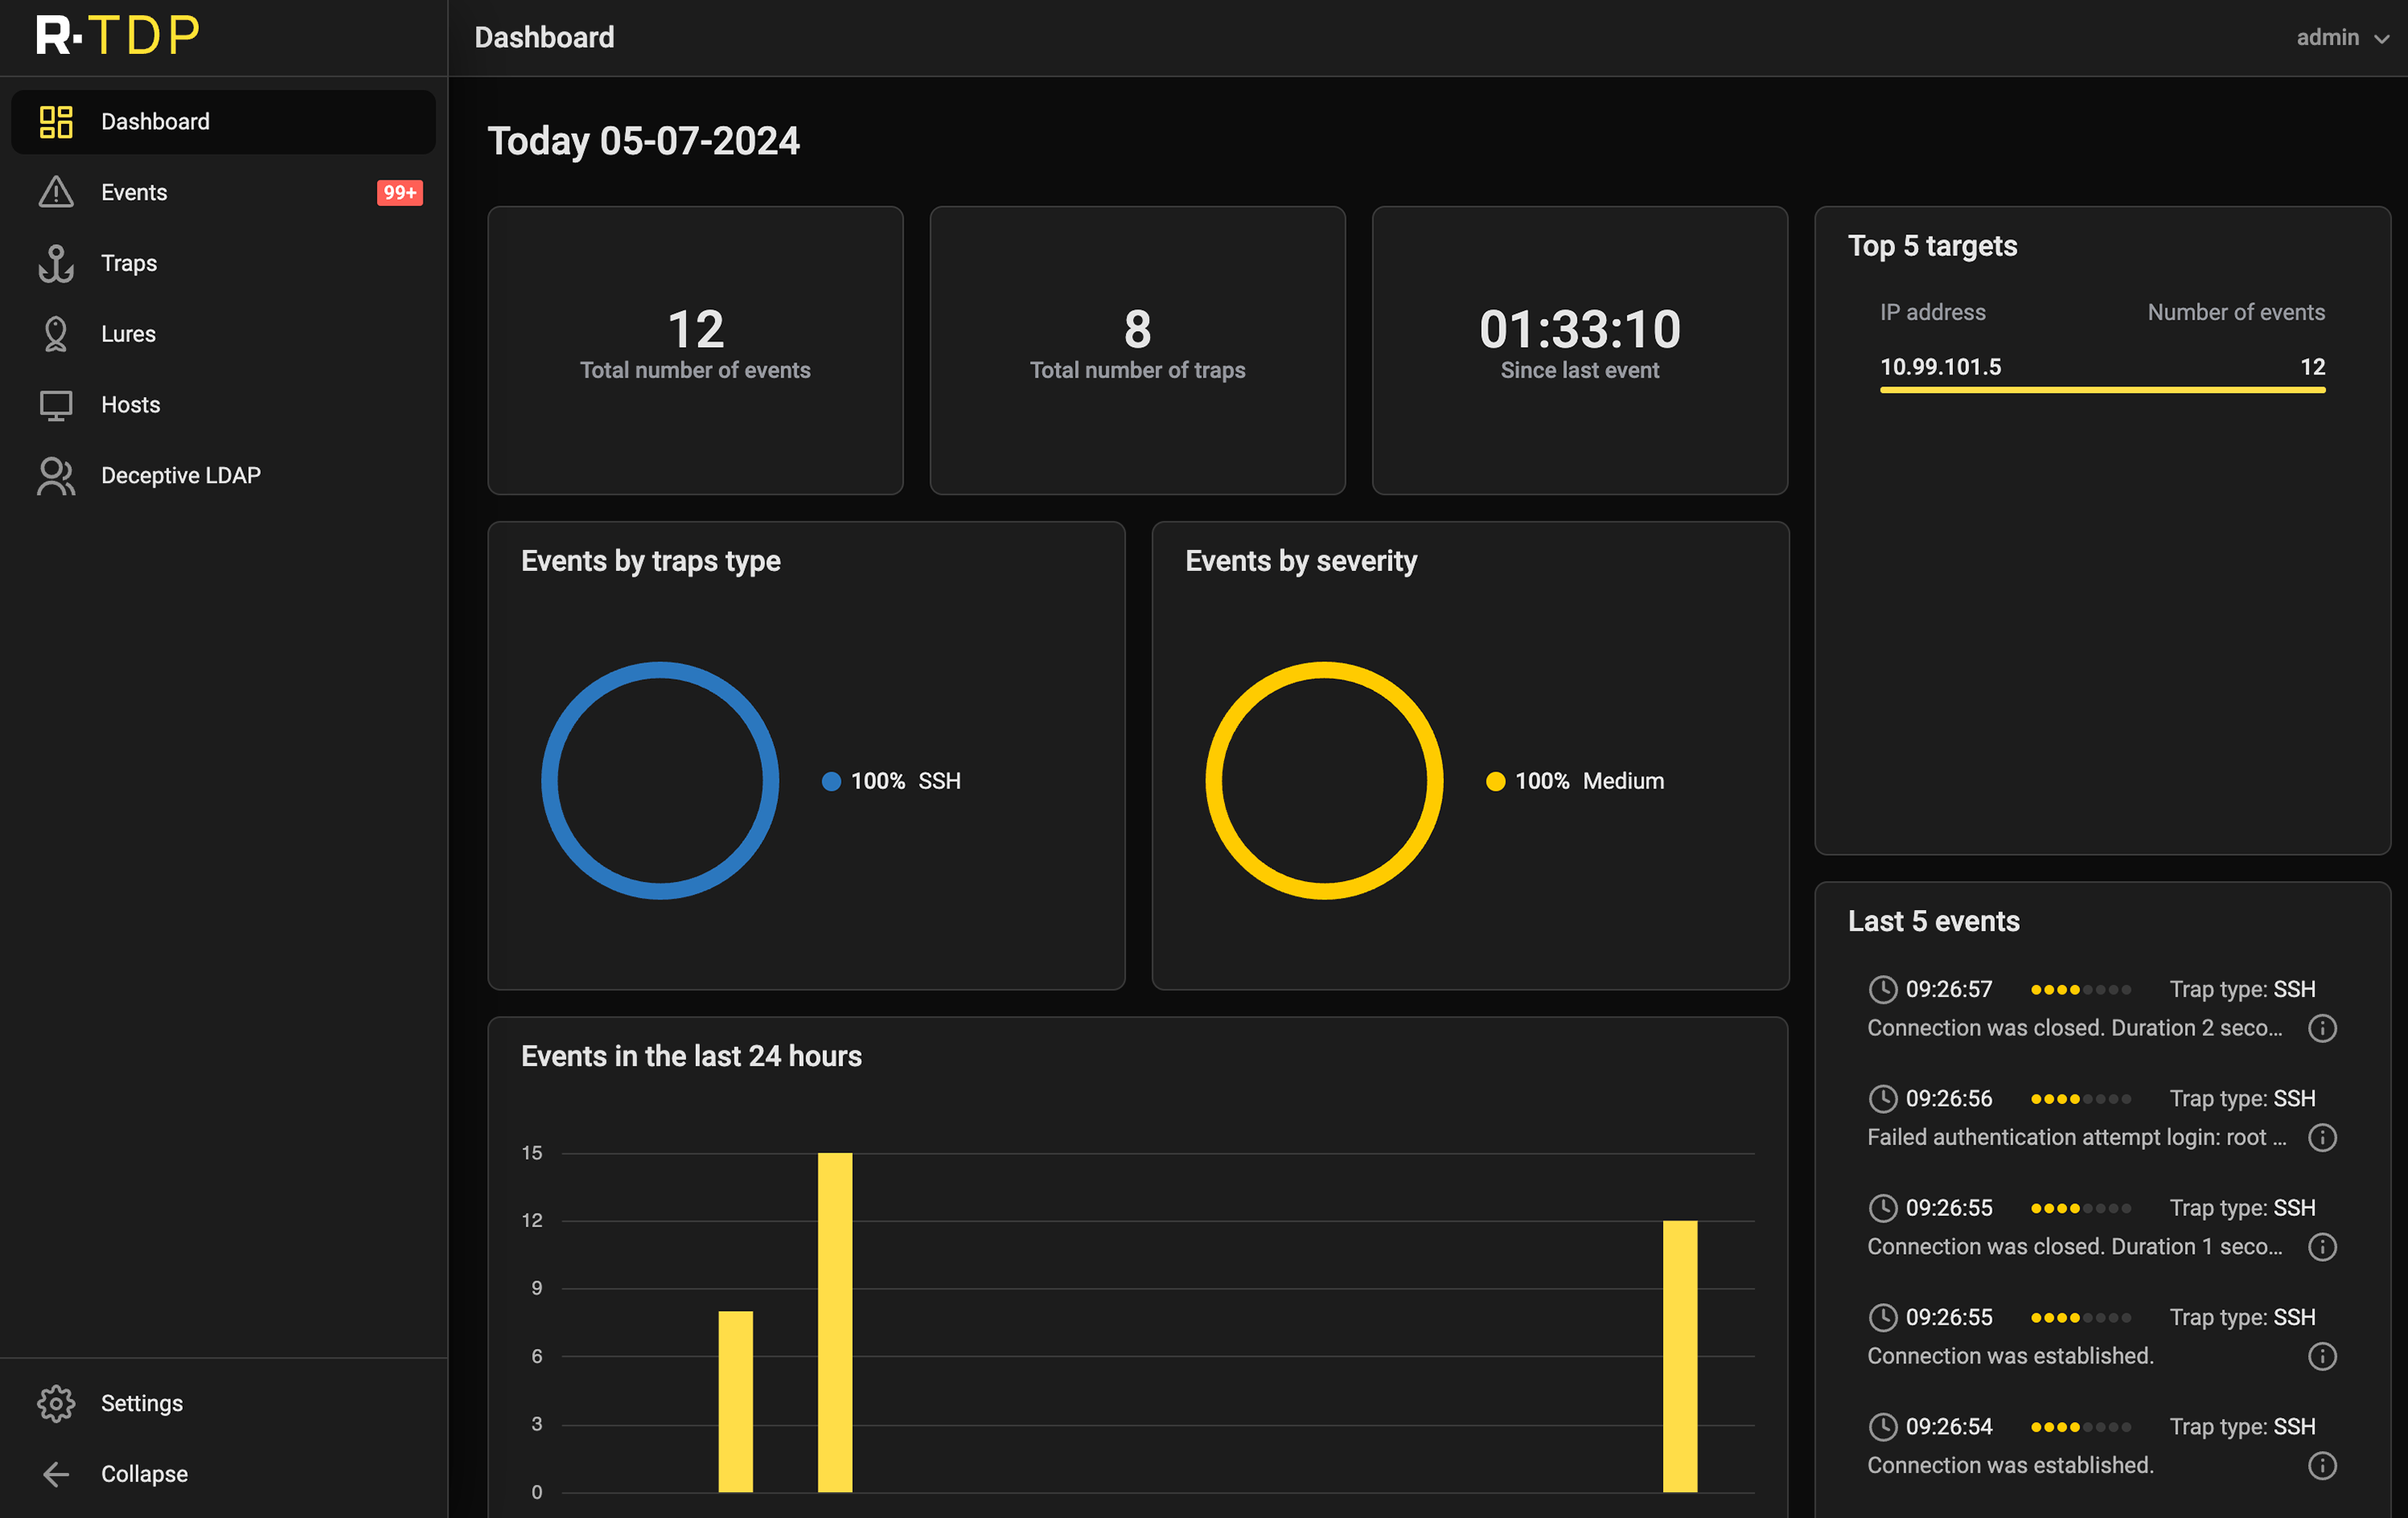Screen dimensions: 2408x1518
Task: Click the tallest bar in the 24-hour chart
Action: tap(835, 1321)
